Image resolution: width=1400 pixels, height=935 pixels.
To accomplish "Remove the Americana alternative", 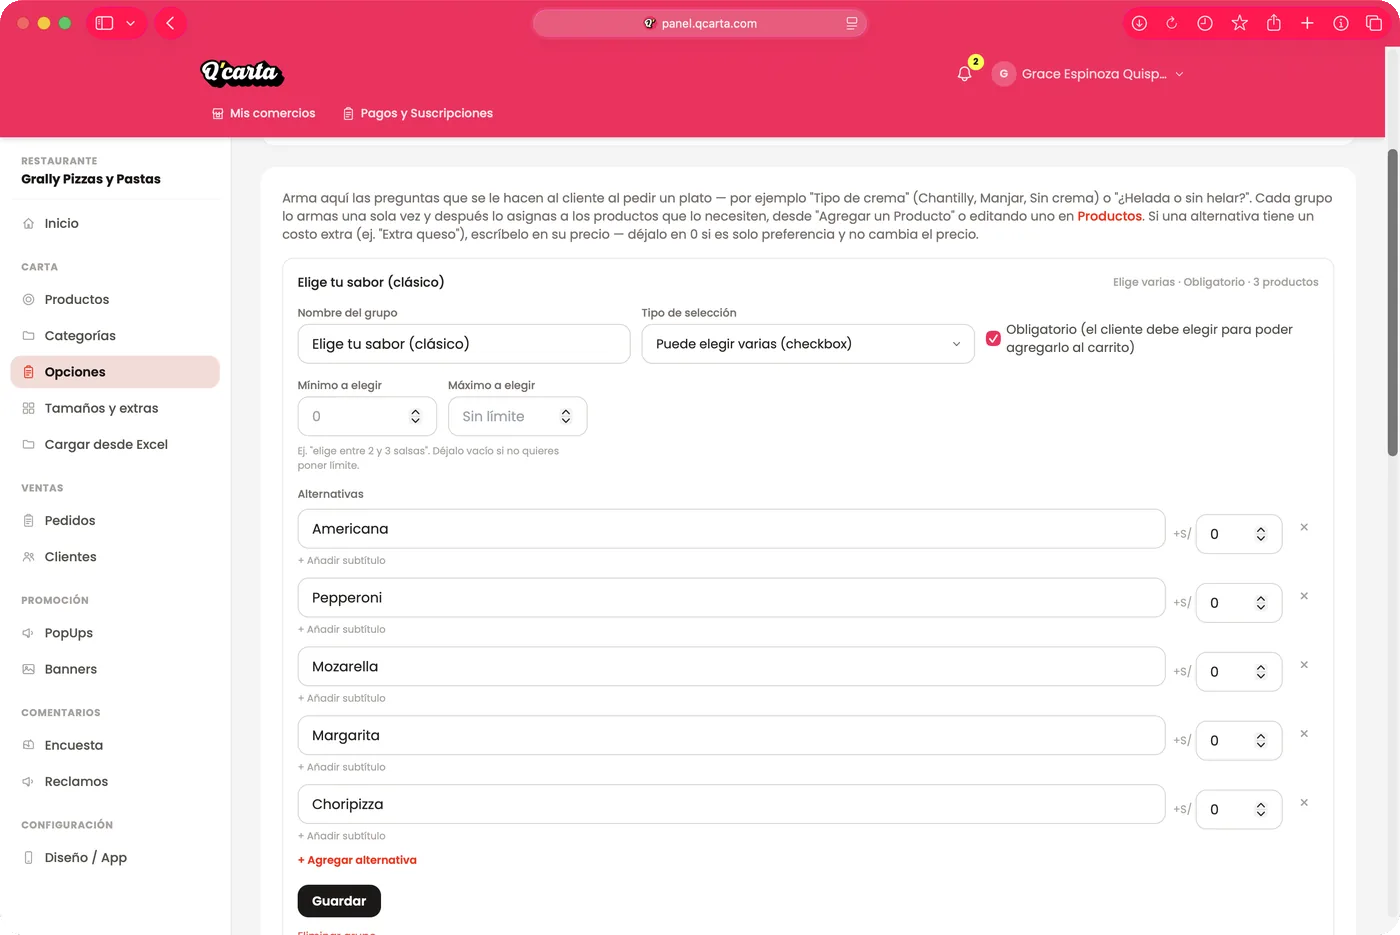I will [x=1304, y=527].
